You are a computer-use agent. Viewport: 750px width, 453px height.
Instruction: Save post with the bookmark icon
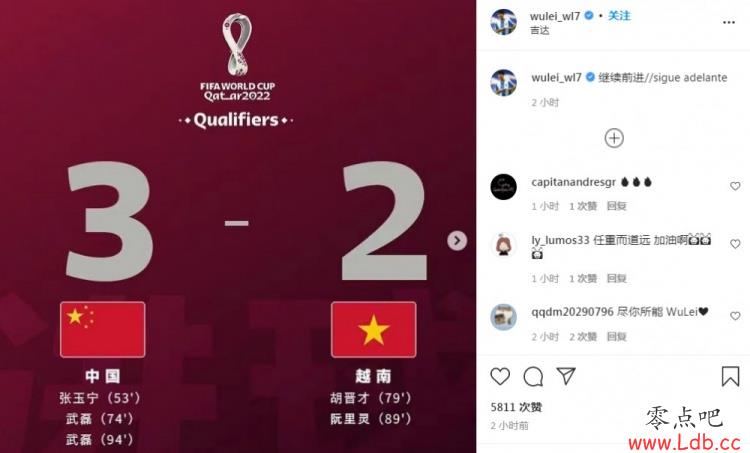pos(730,376)
